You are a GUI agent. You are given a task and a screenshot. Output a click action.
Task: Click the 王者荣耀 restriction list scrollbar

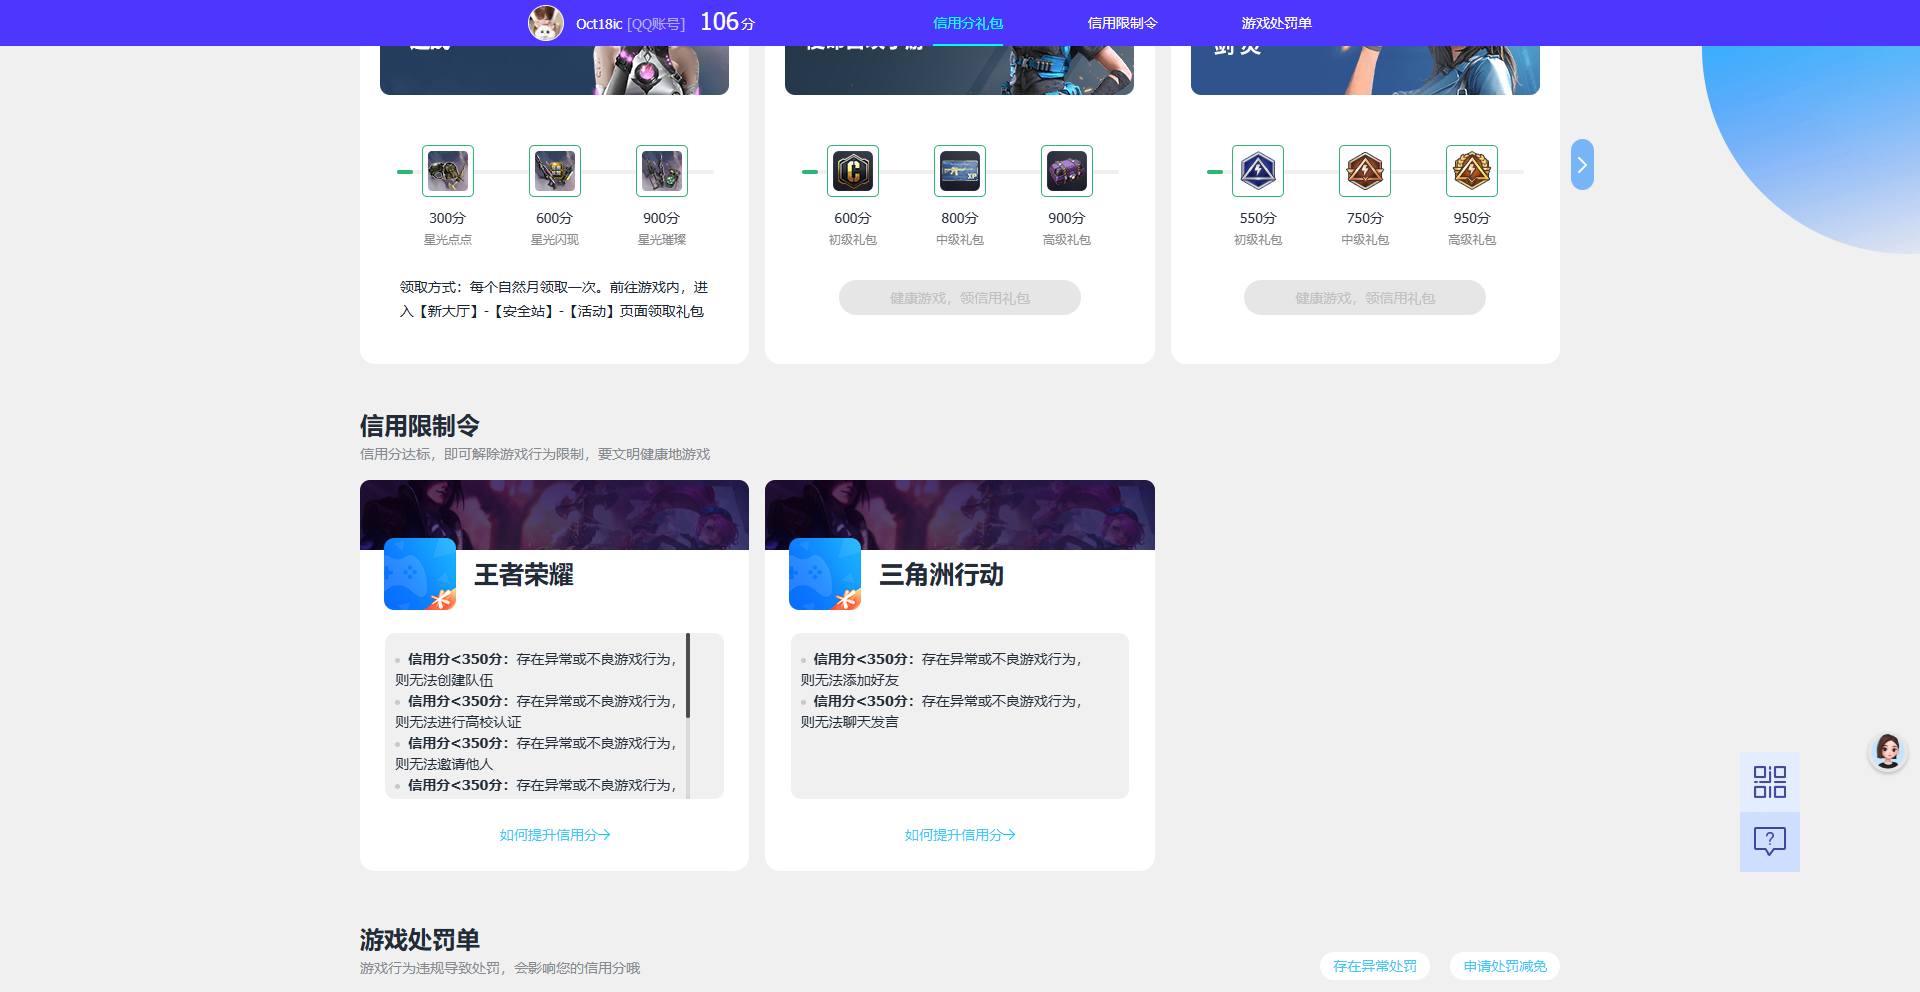(x=688, y=675)
